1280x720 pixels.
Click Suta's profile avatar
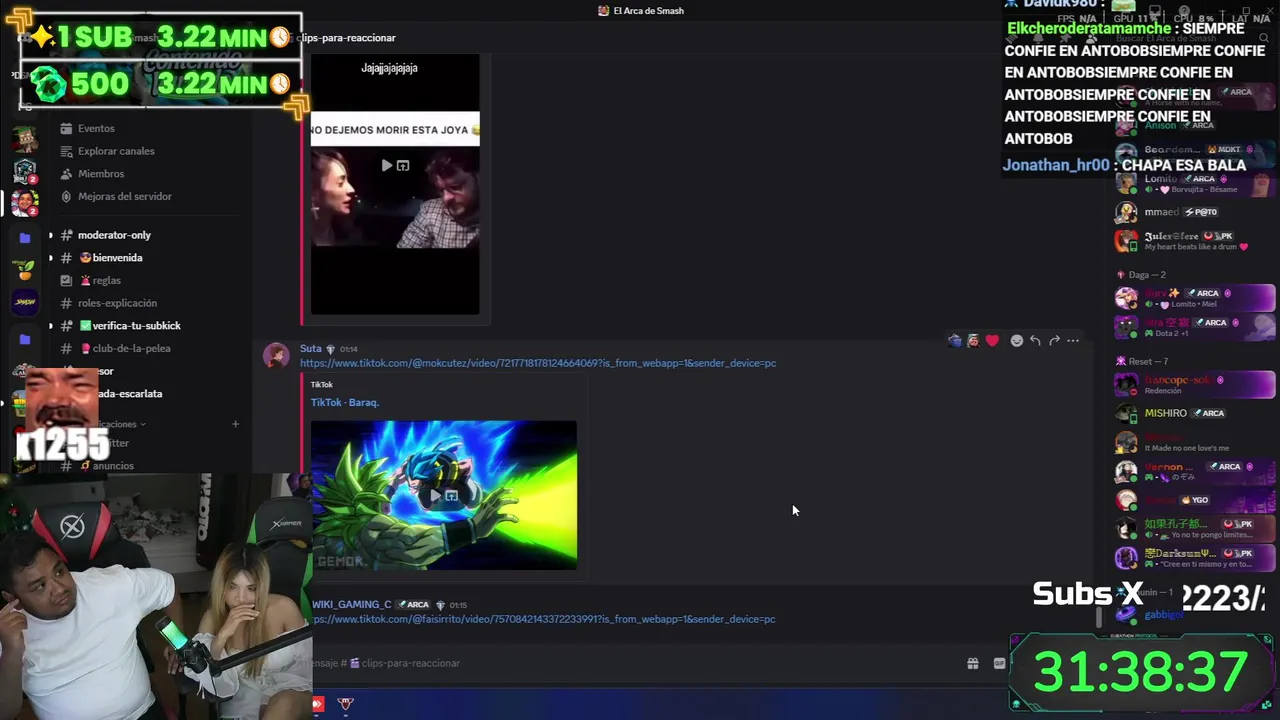coord(276,356)
